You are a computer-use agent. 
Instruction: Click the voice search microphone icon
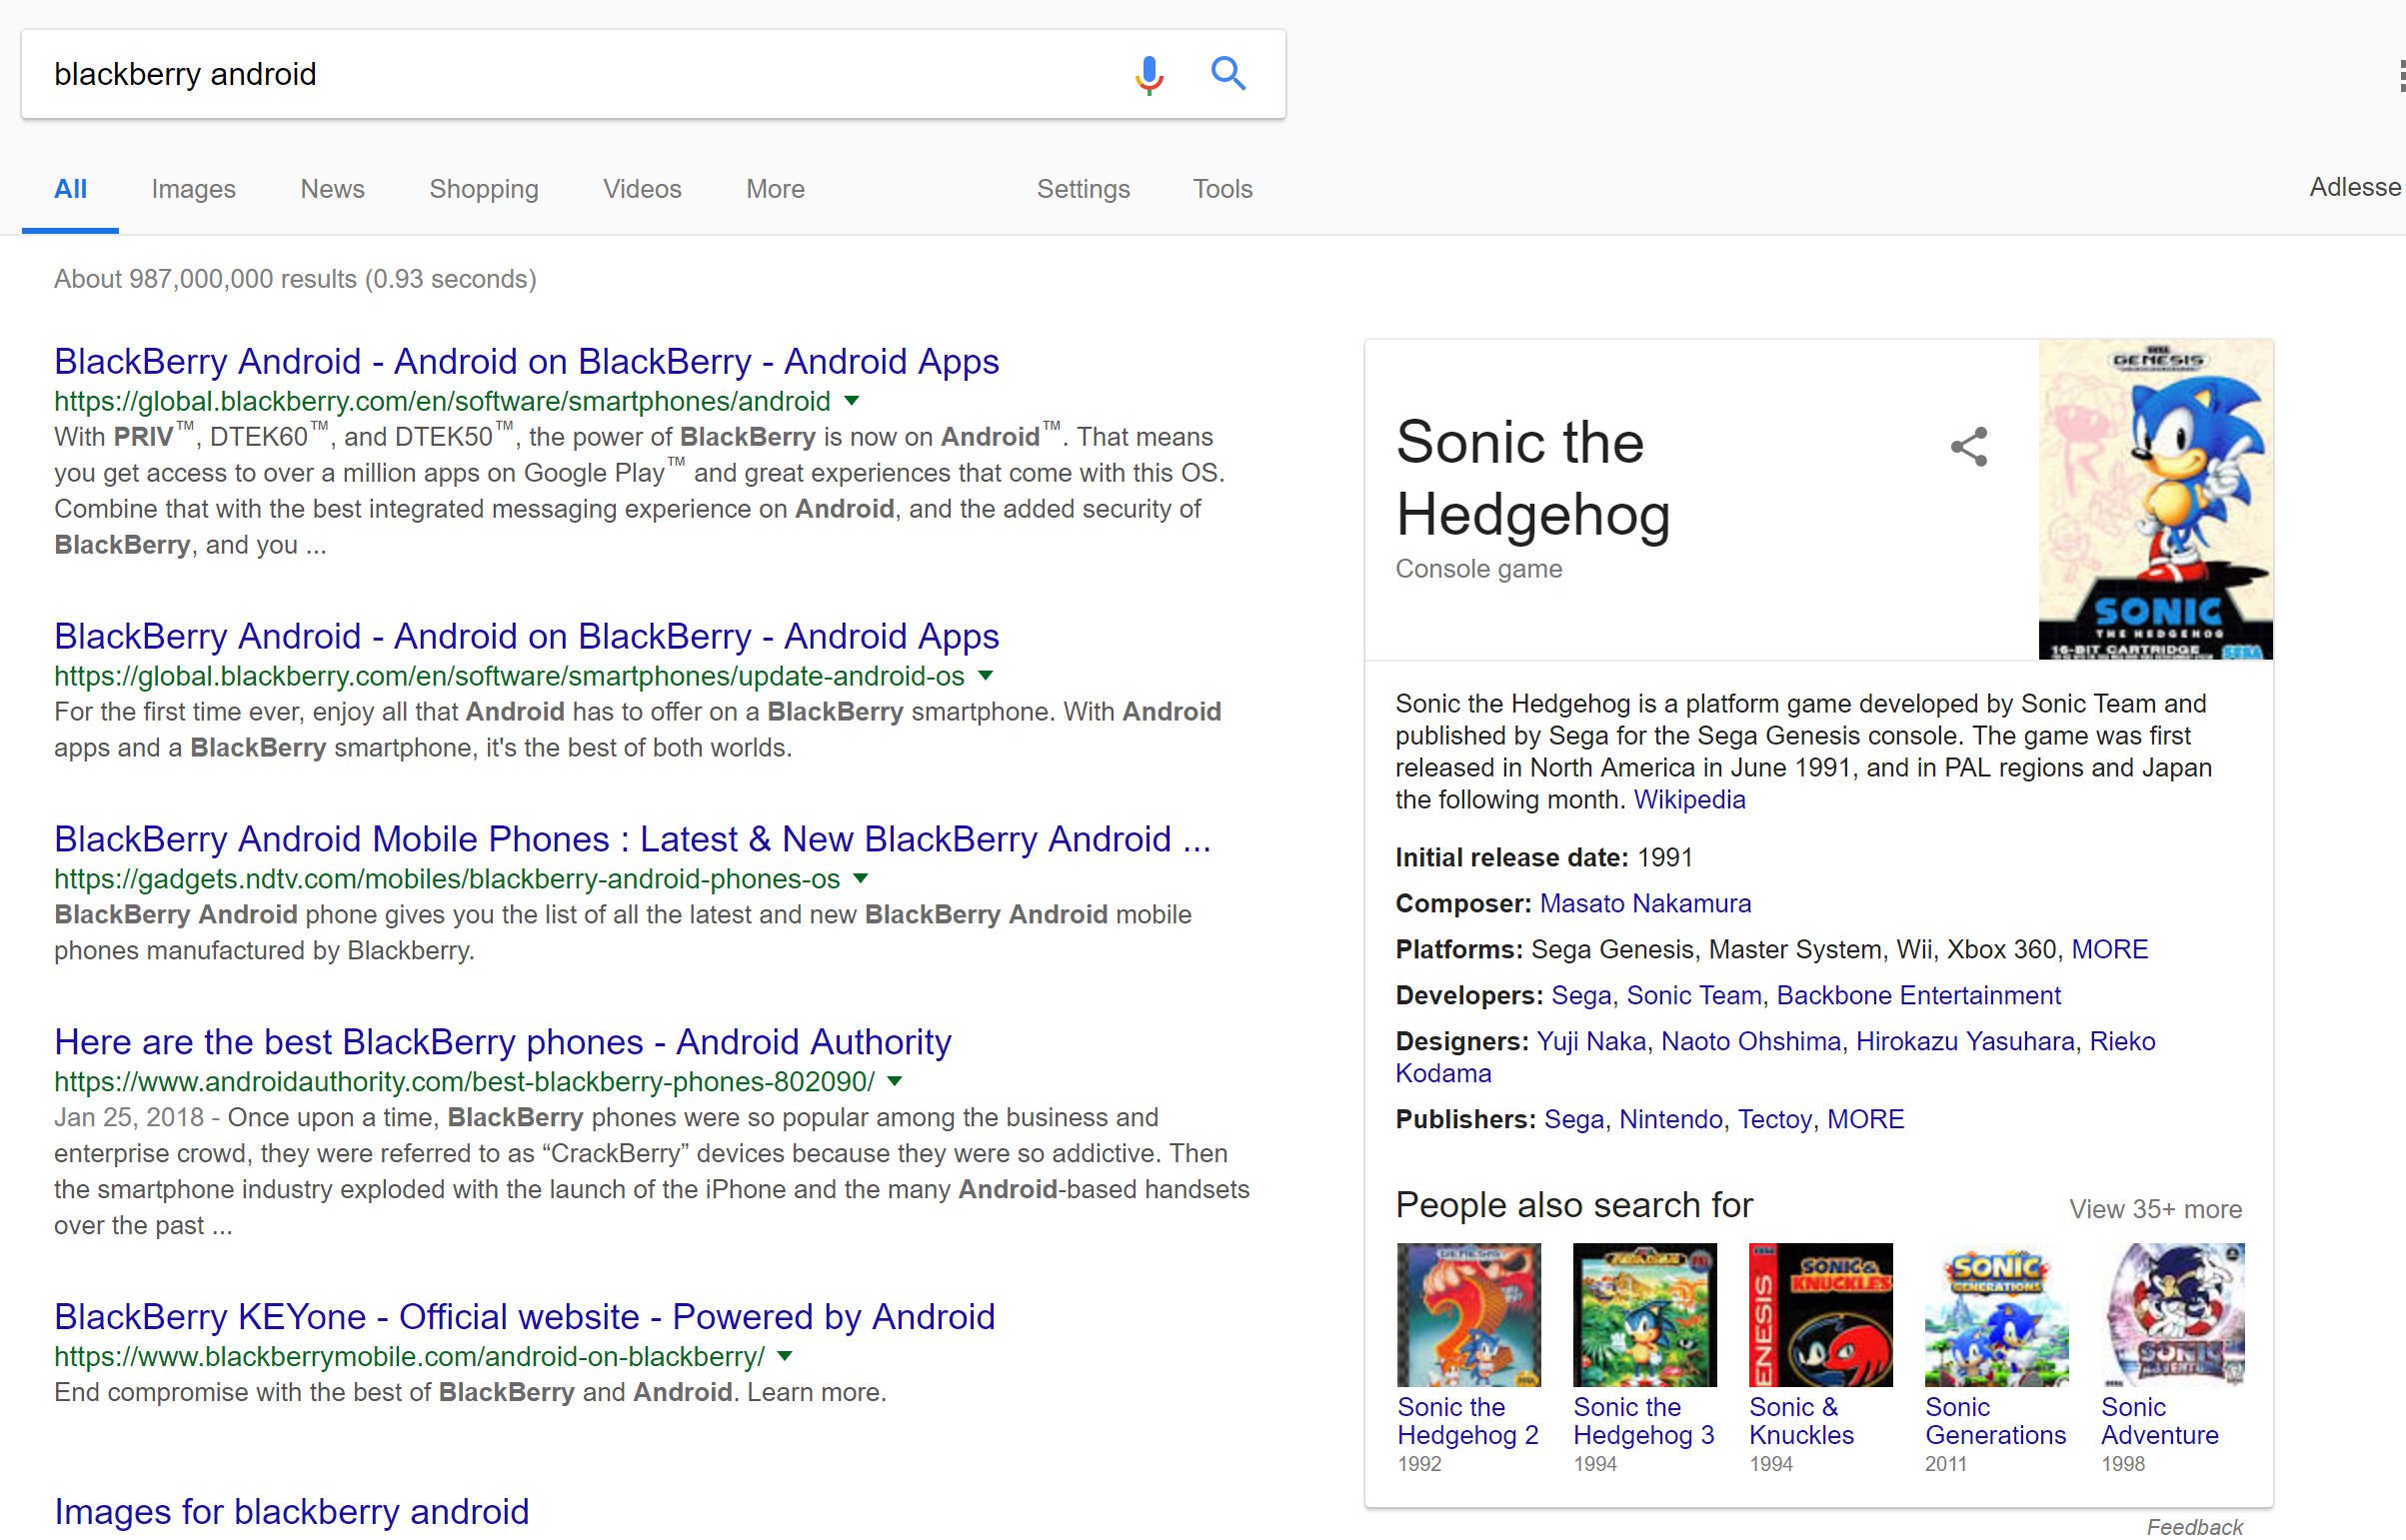(x=1149, y=74)
